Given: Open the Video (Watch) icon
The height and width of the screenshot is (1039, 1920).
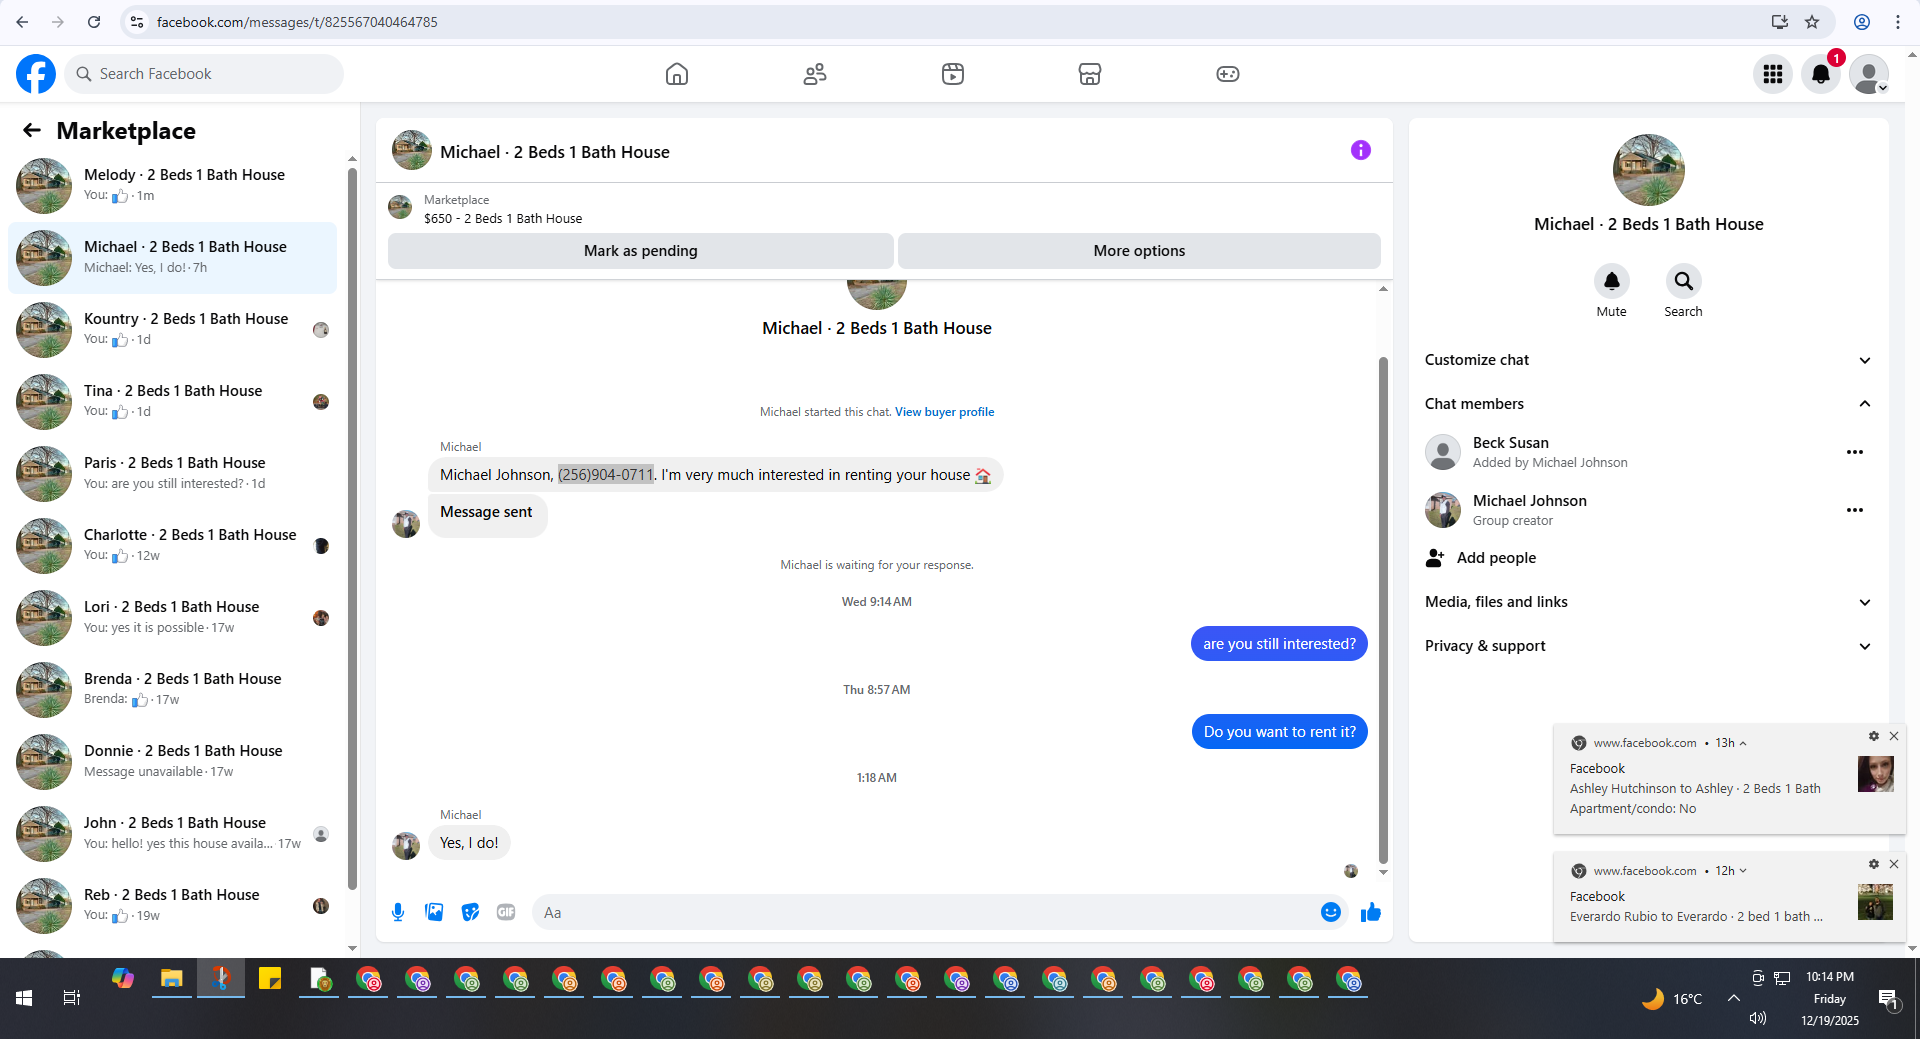Looking at the screenshot, I should pos(953,74).
